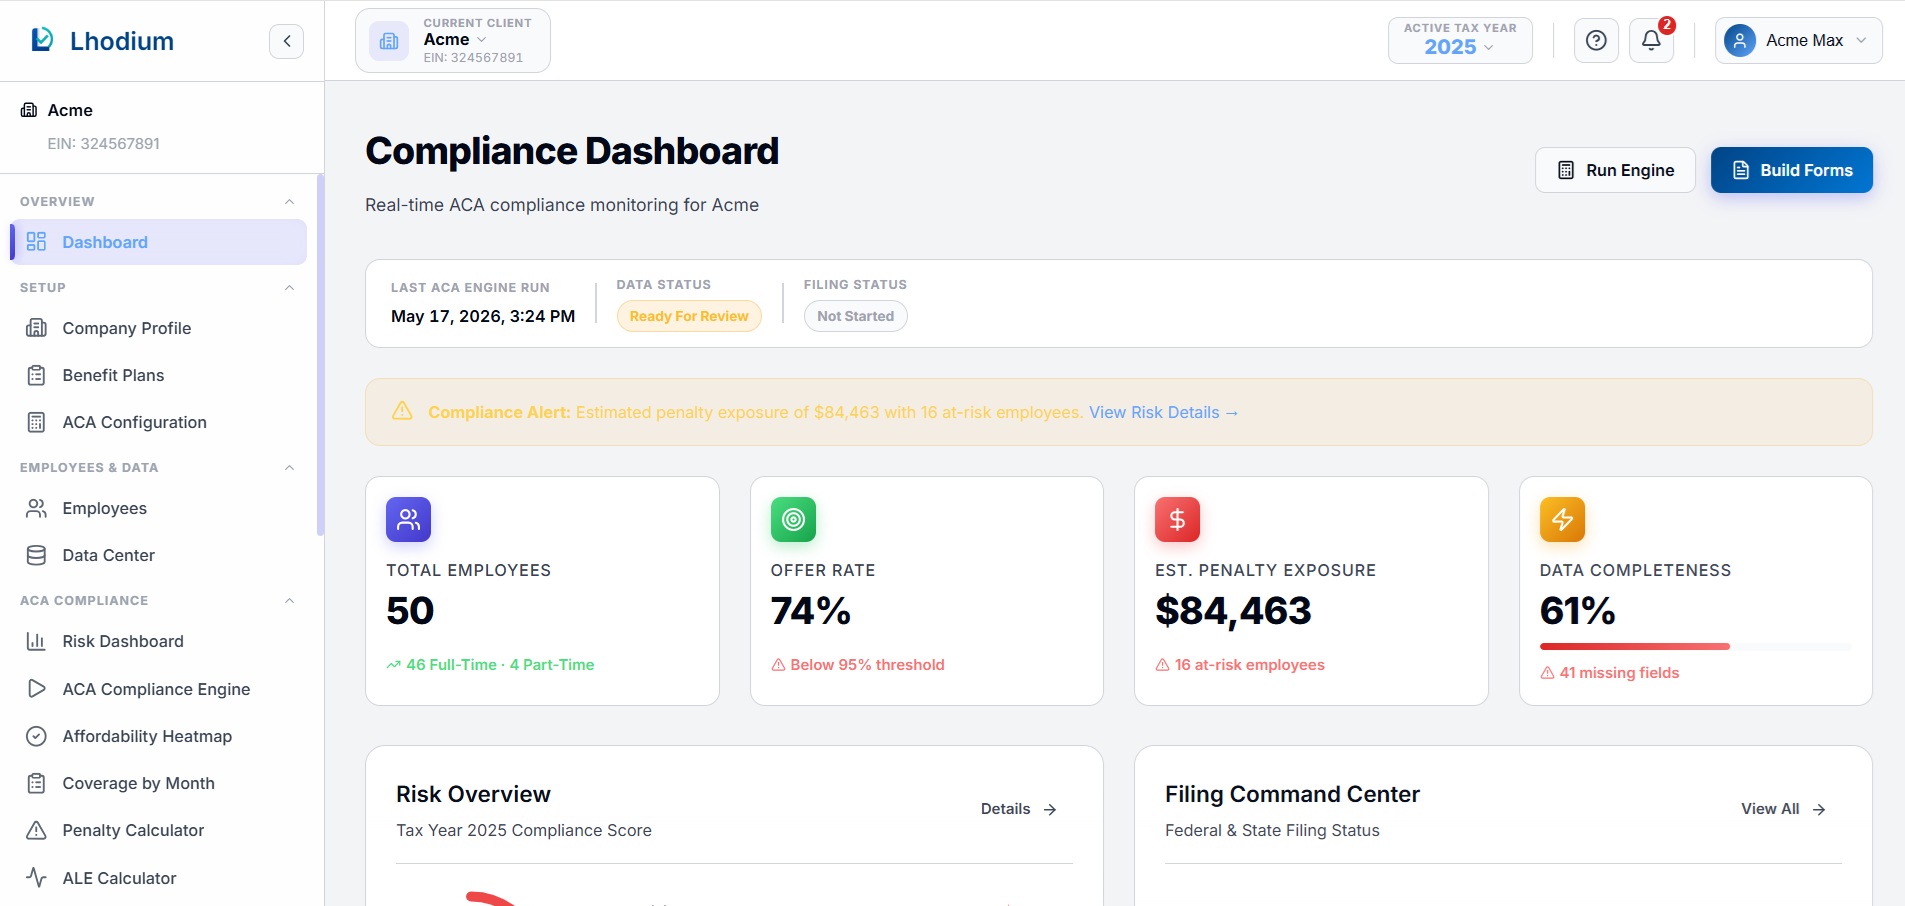The width and height of the screenshot is (1905, 906).
Task: Click the Total Employees people icon
Action: click(x=408, y=519)
